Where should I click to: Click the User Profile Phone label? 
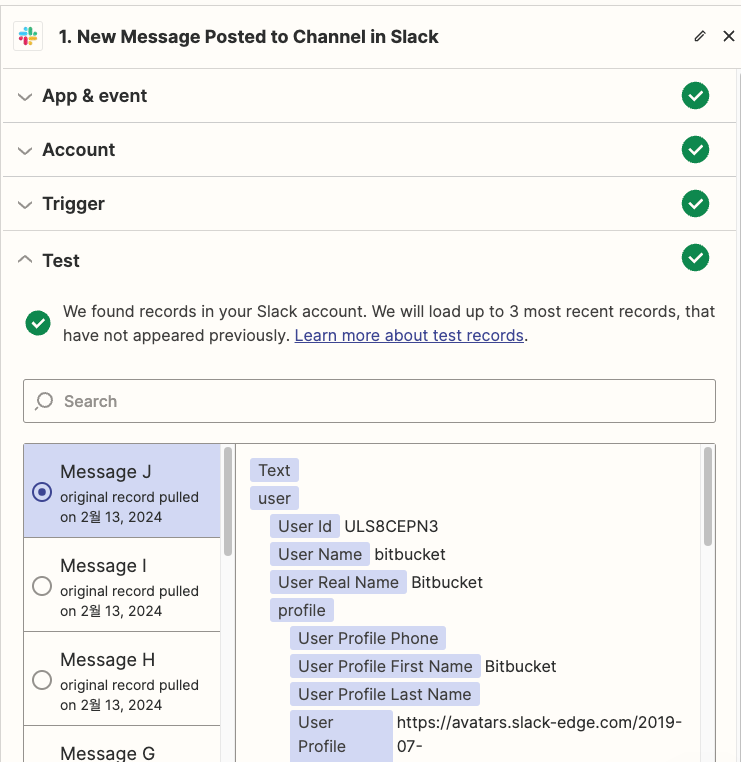point(368,638)
